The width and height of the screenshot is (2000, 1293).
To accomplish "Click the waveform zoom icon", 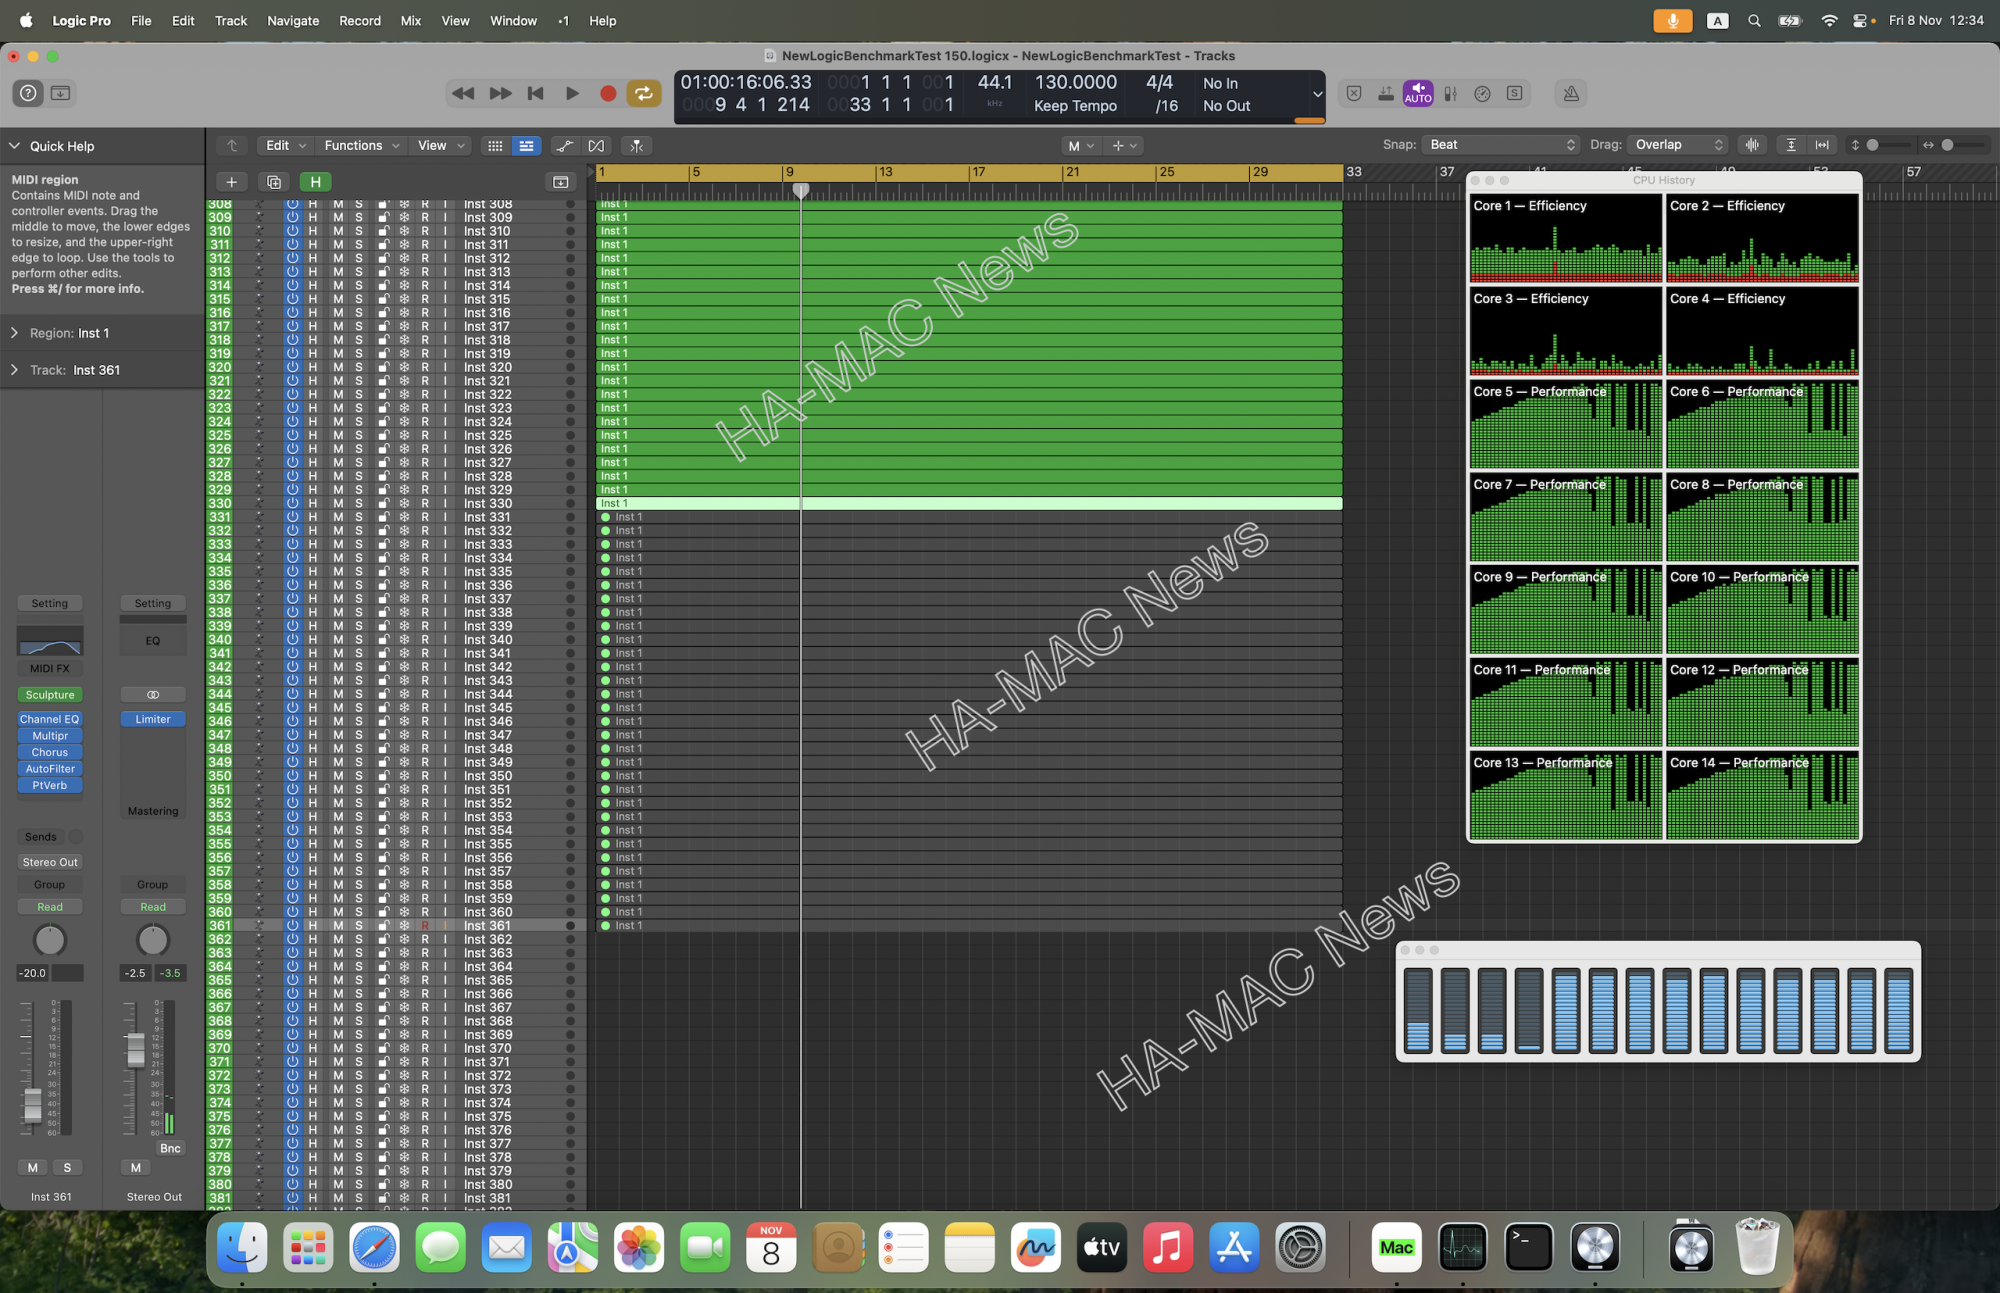I will [x=1752, y=145].
